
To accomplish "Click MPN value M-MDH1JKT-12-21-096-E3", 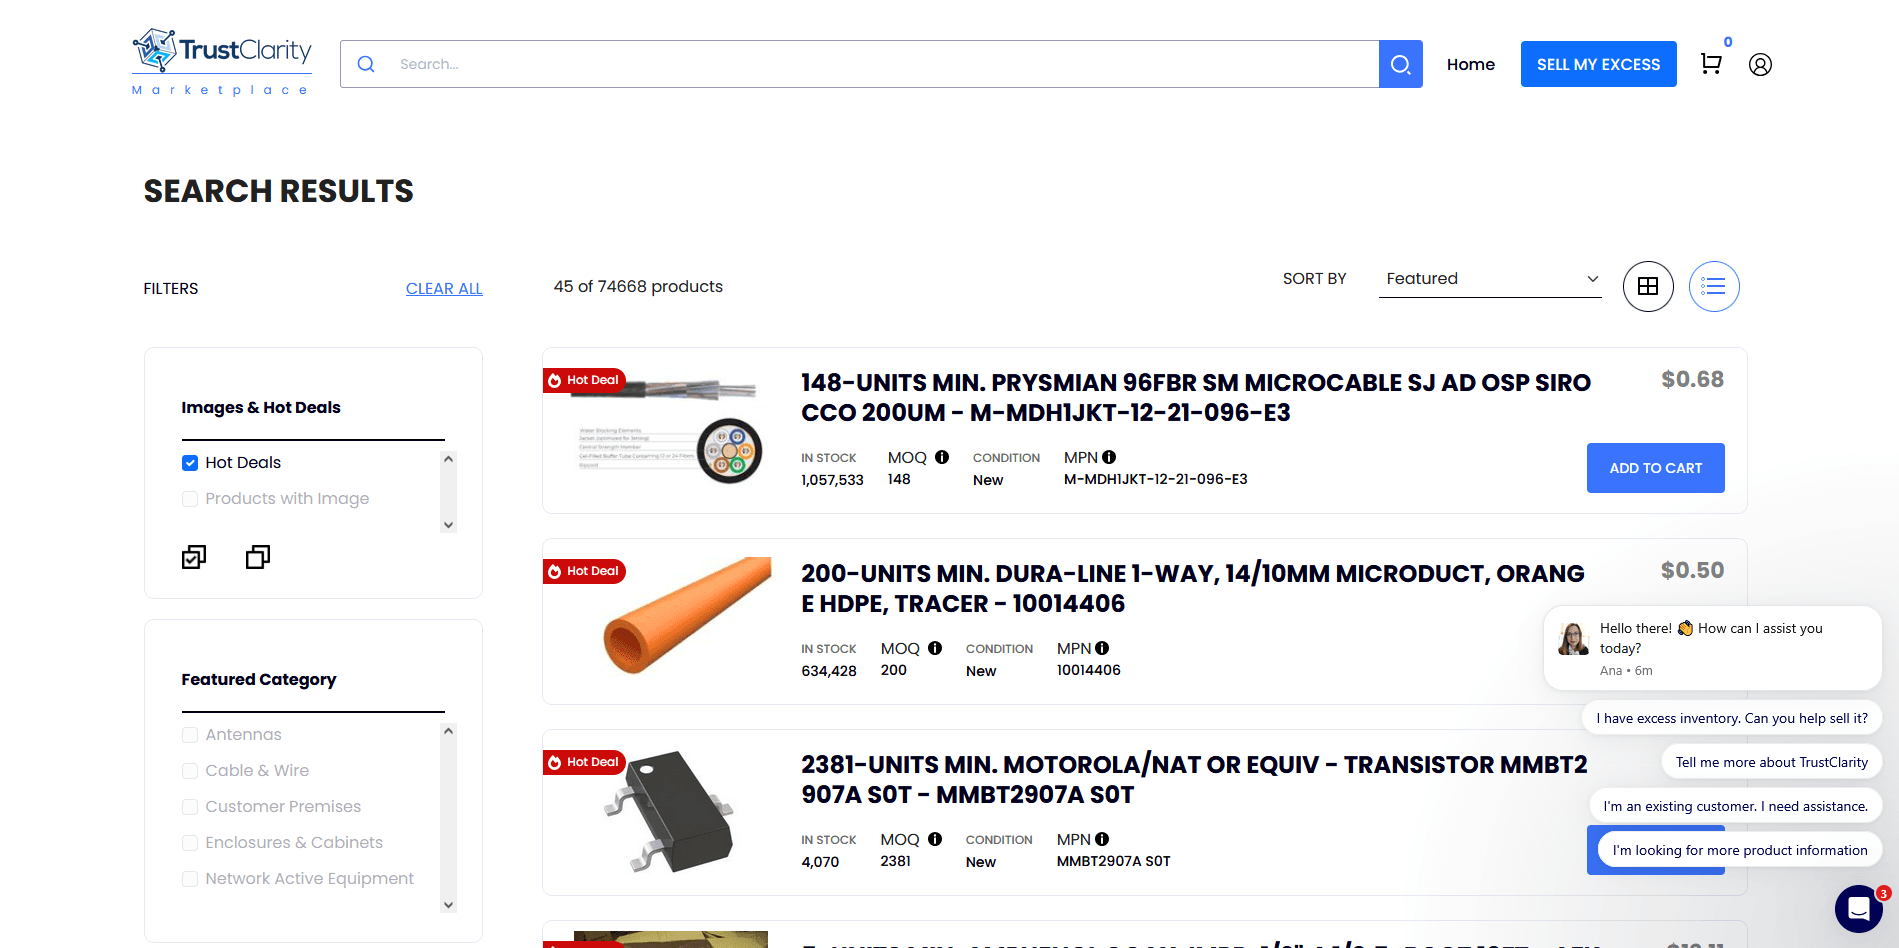I will [x=1155, y=479].
